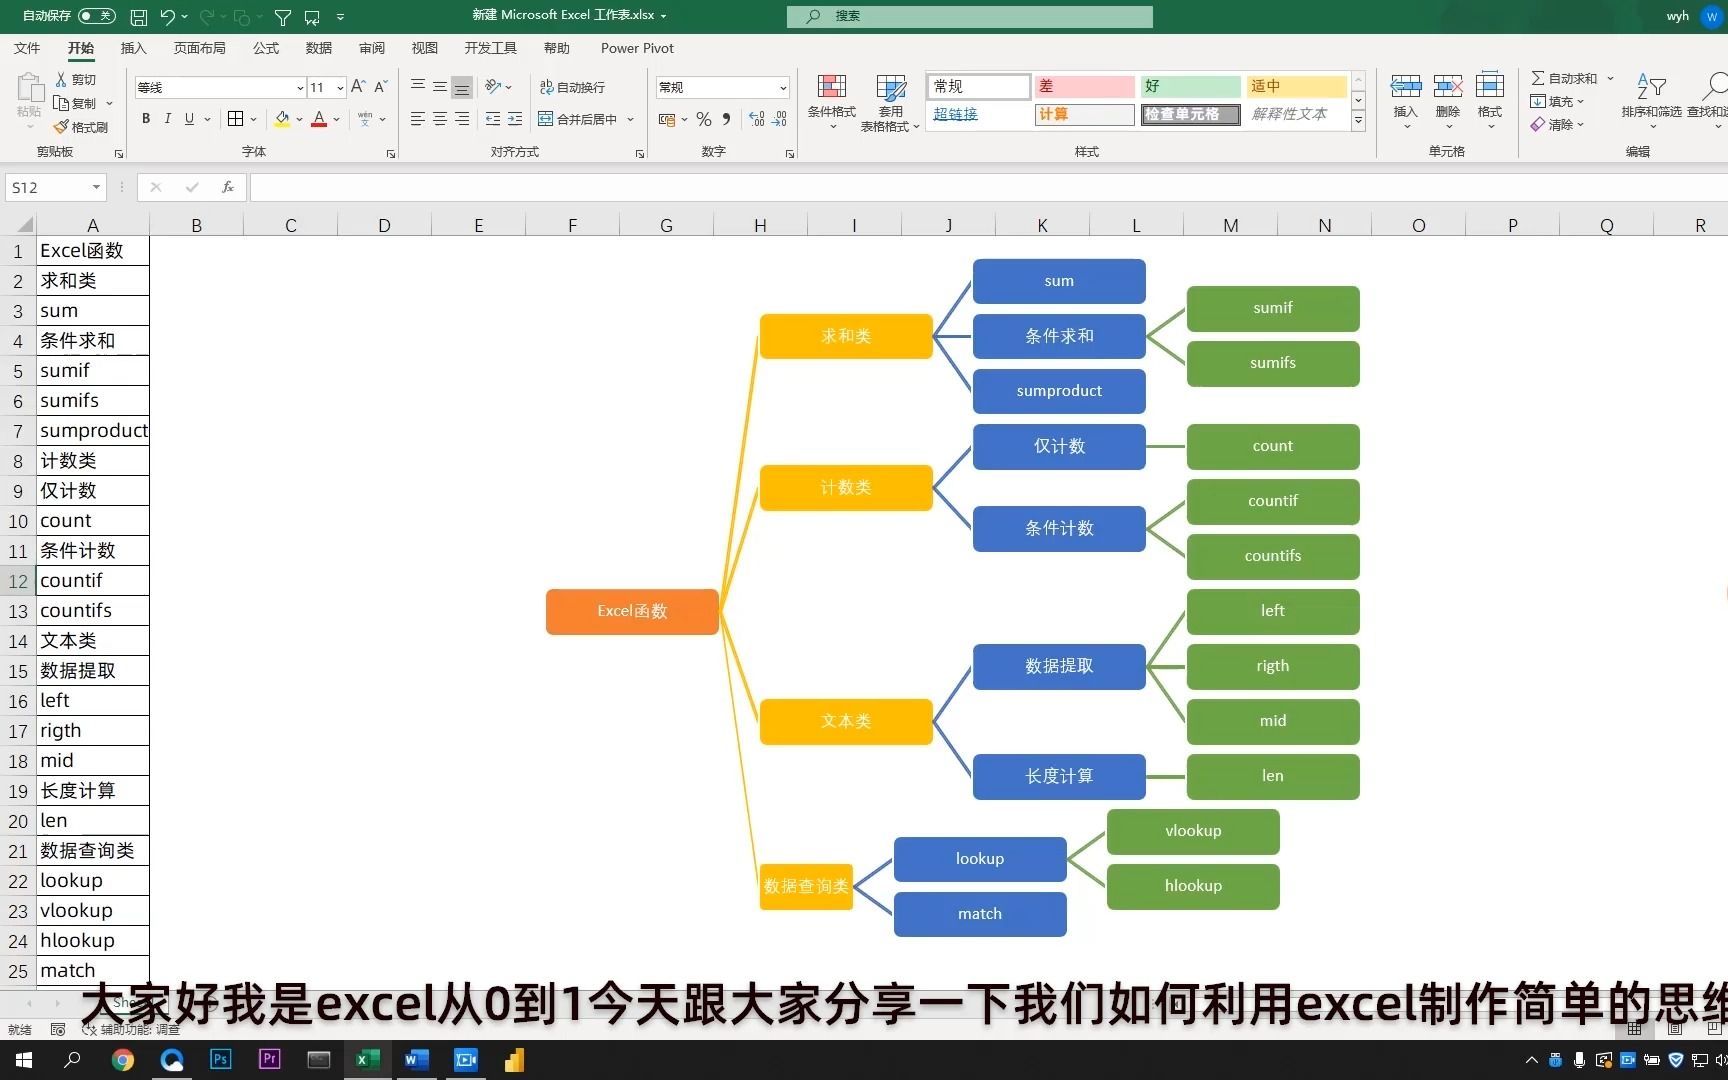Toggle underline formatting
Image resolution: width=1728 pixels, height=1080 pixels.
[189, 119]
